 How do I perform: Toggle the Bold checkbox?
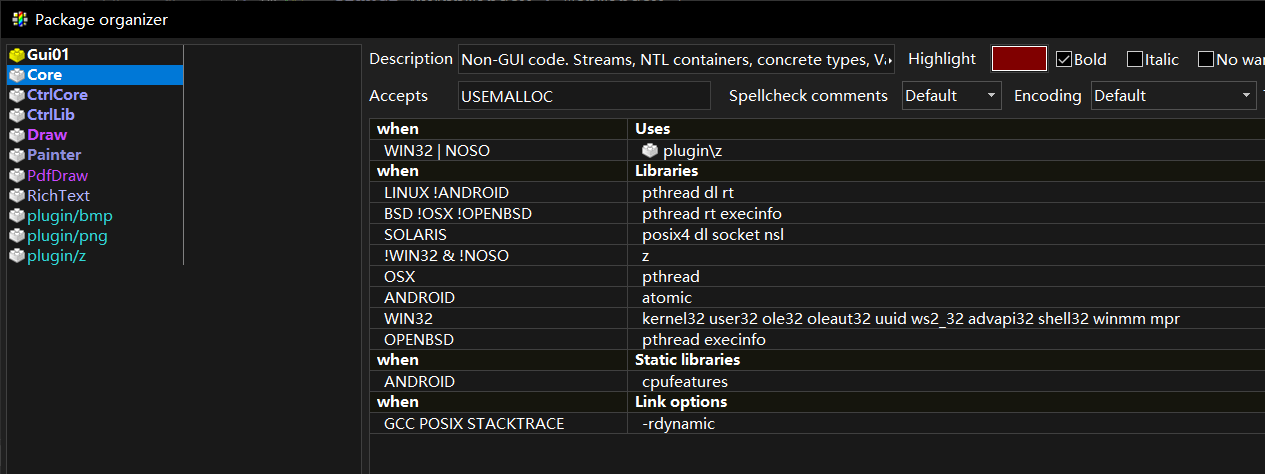pos(1064,59)
